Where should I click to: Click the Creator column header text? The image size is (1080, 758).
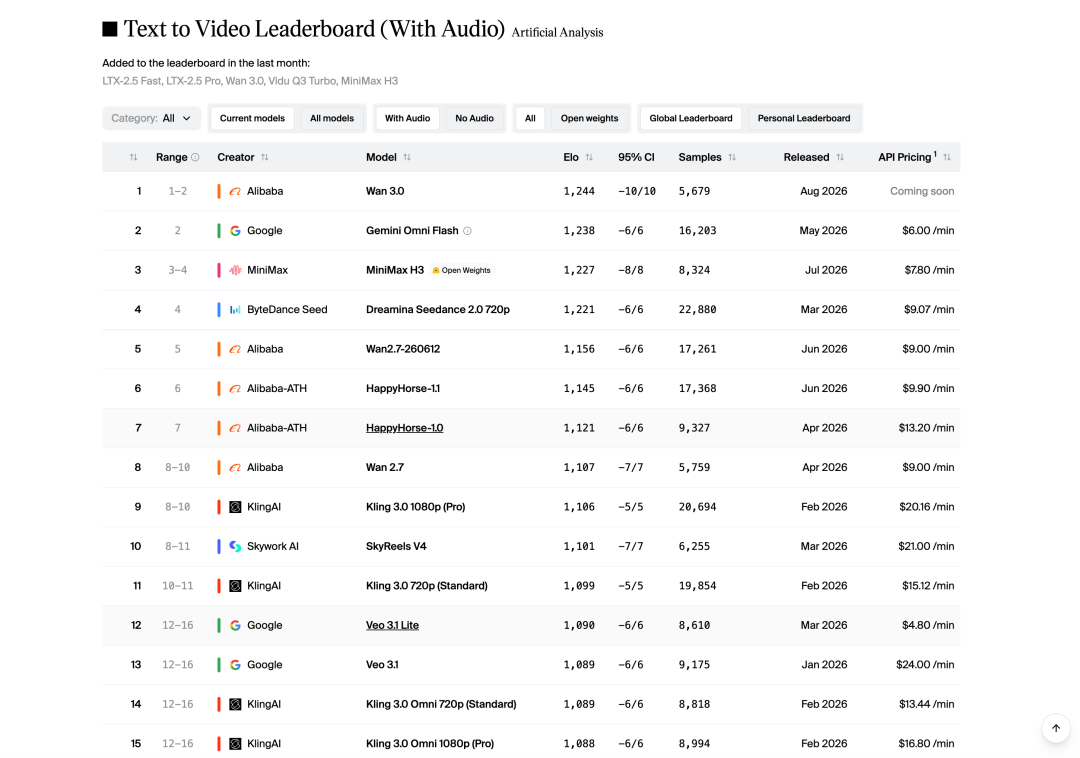pyautogui.click(x=236, y=158)
